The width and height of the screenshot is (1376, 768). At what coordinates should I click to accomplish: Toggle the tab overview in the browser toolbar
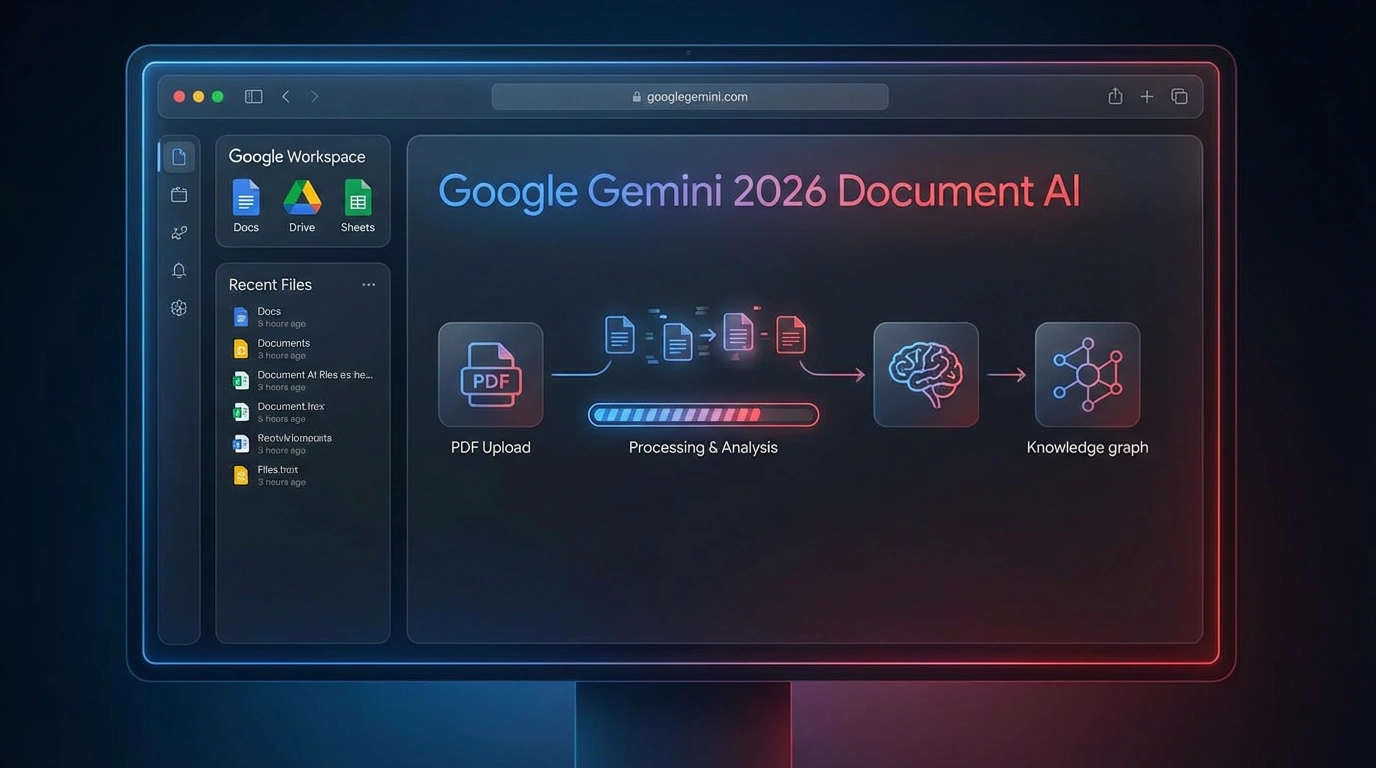[1179, 96]
